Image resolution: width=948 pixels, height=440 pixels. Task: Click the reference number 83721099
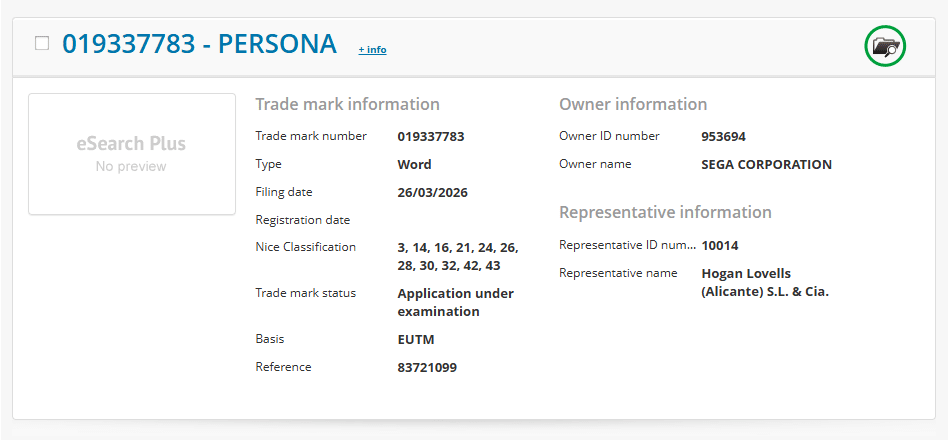(427, 368)
